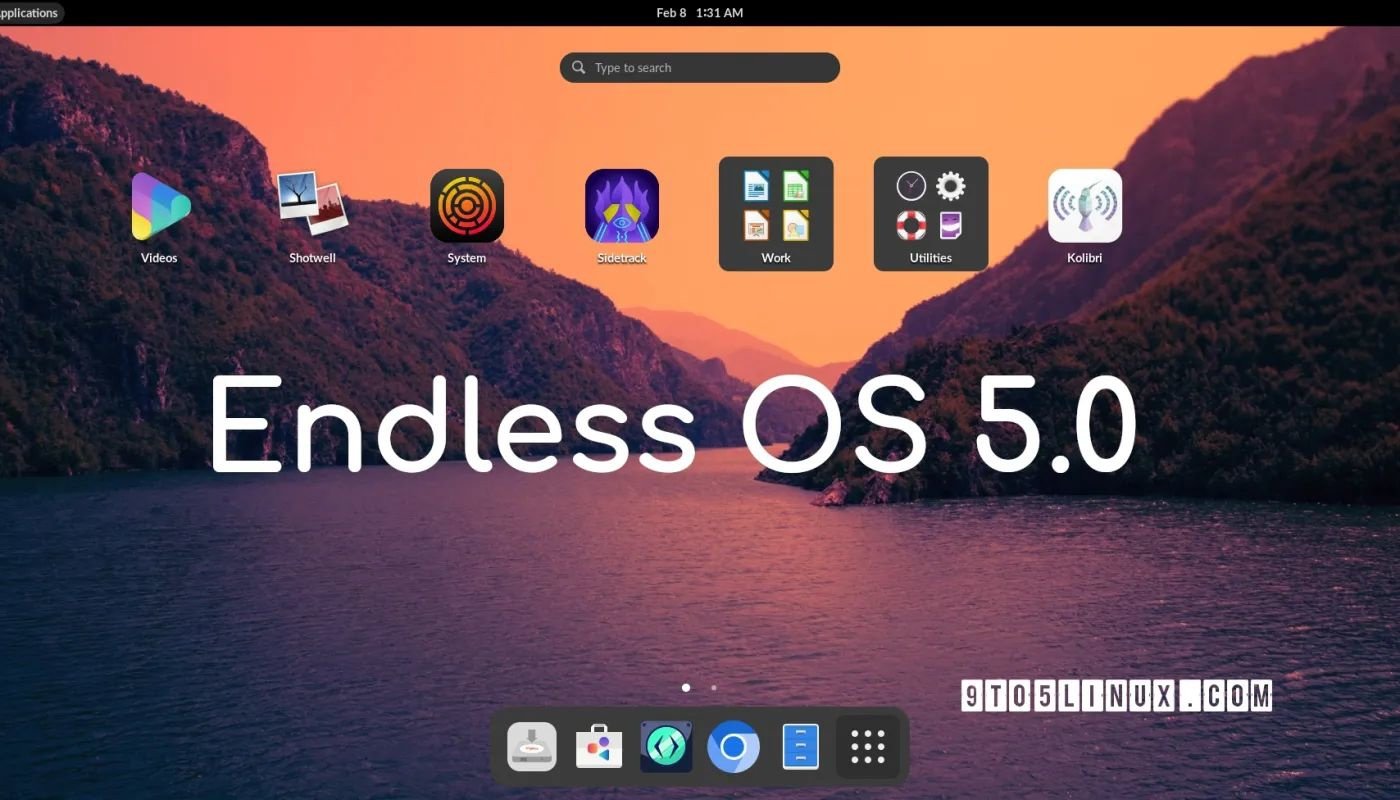Show all applications grid button
This screenshot has width=1400, height=800.
pos(868,746)
